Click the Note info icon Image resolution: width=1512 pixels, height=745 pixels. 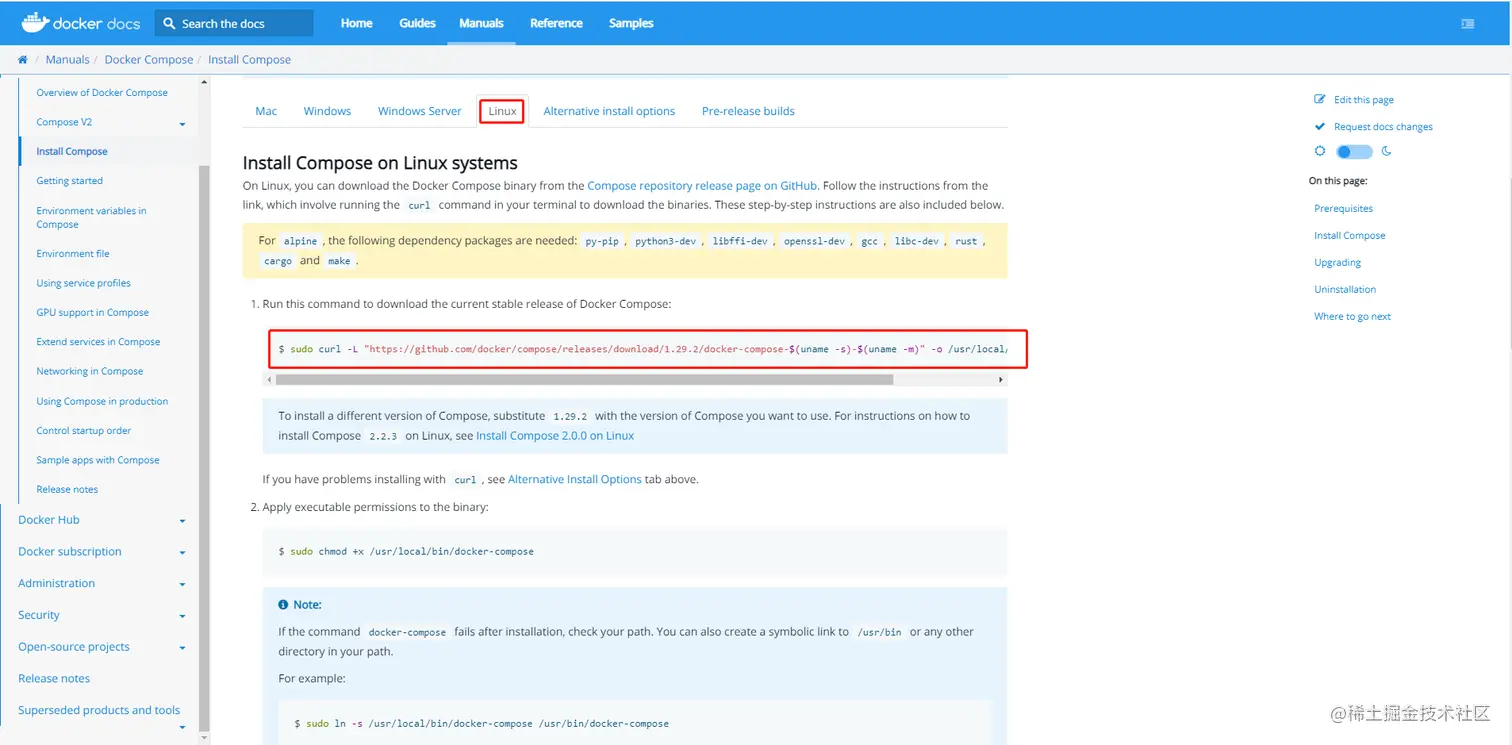pos(283,604)
